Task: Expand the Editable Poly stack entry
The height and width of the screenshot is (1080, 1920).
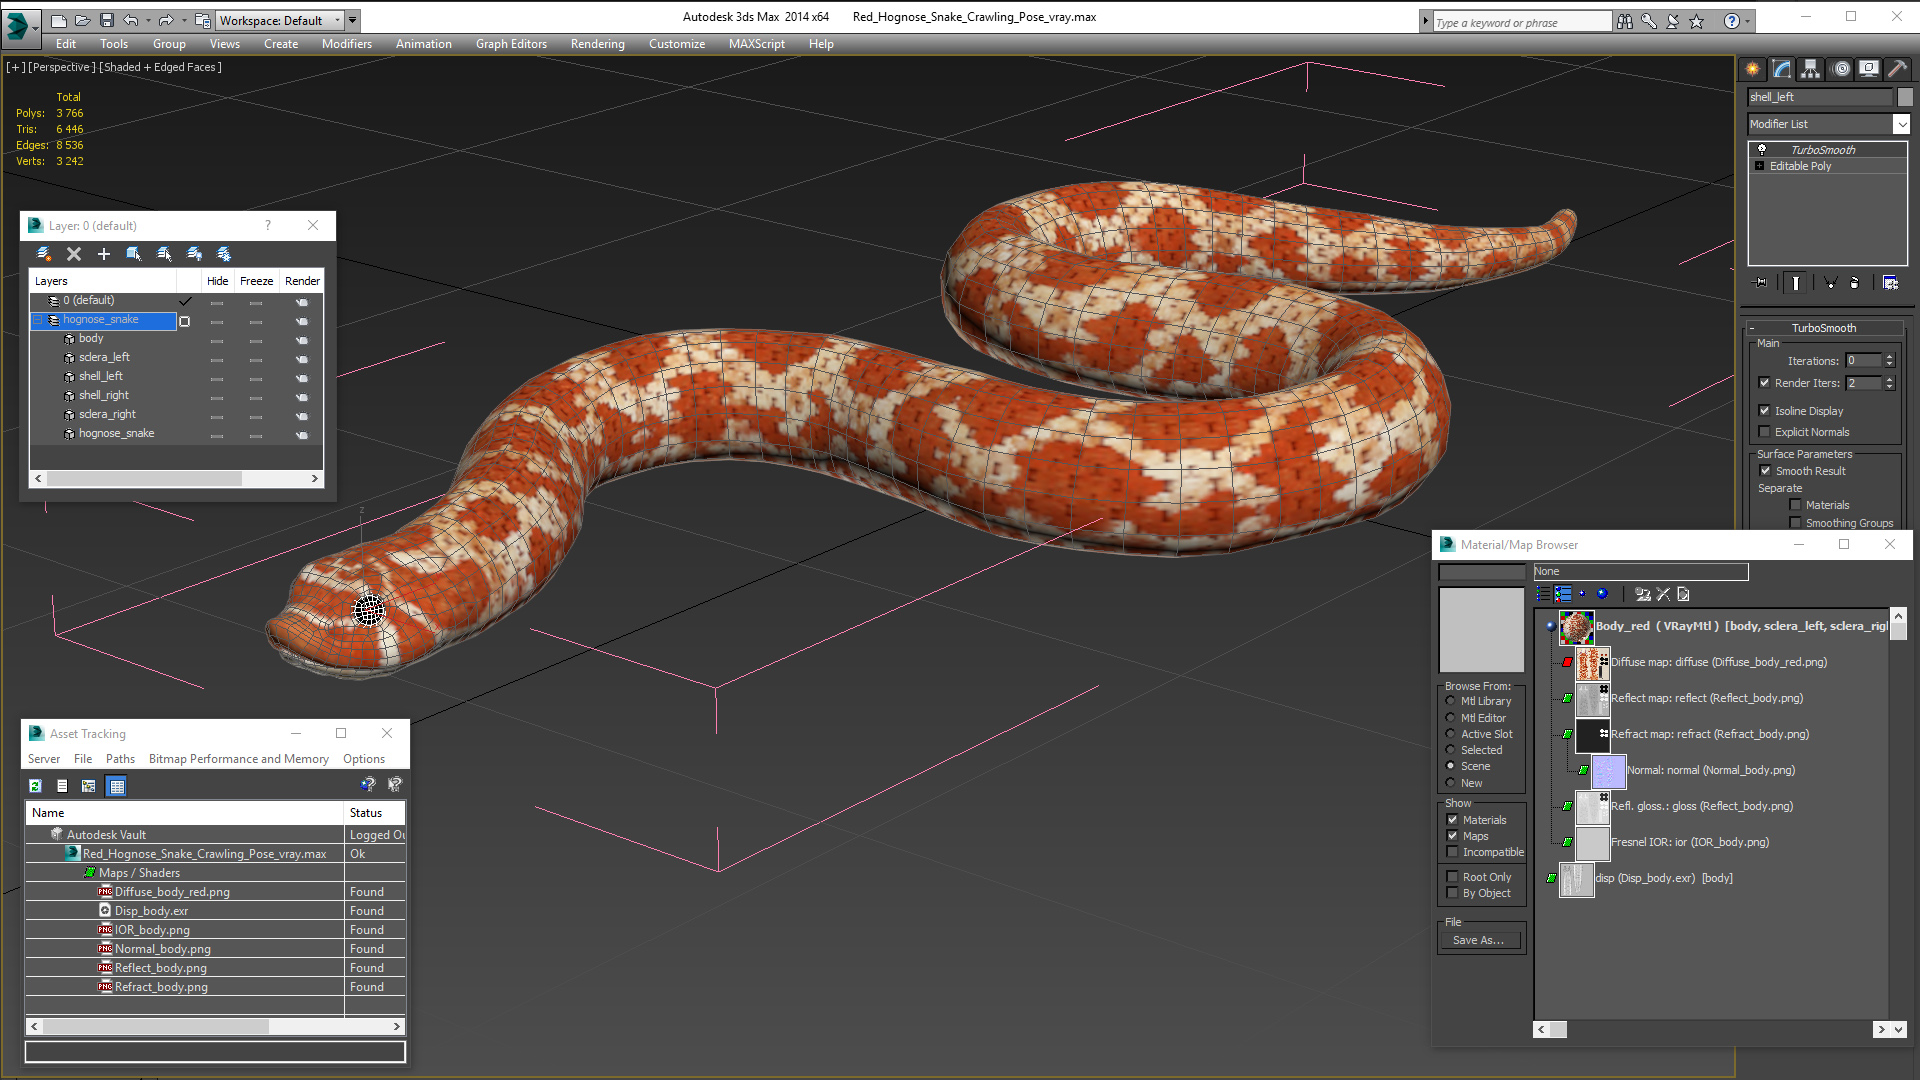Action: pos(1760,166)
